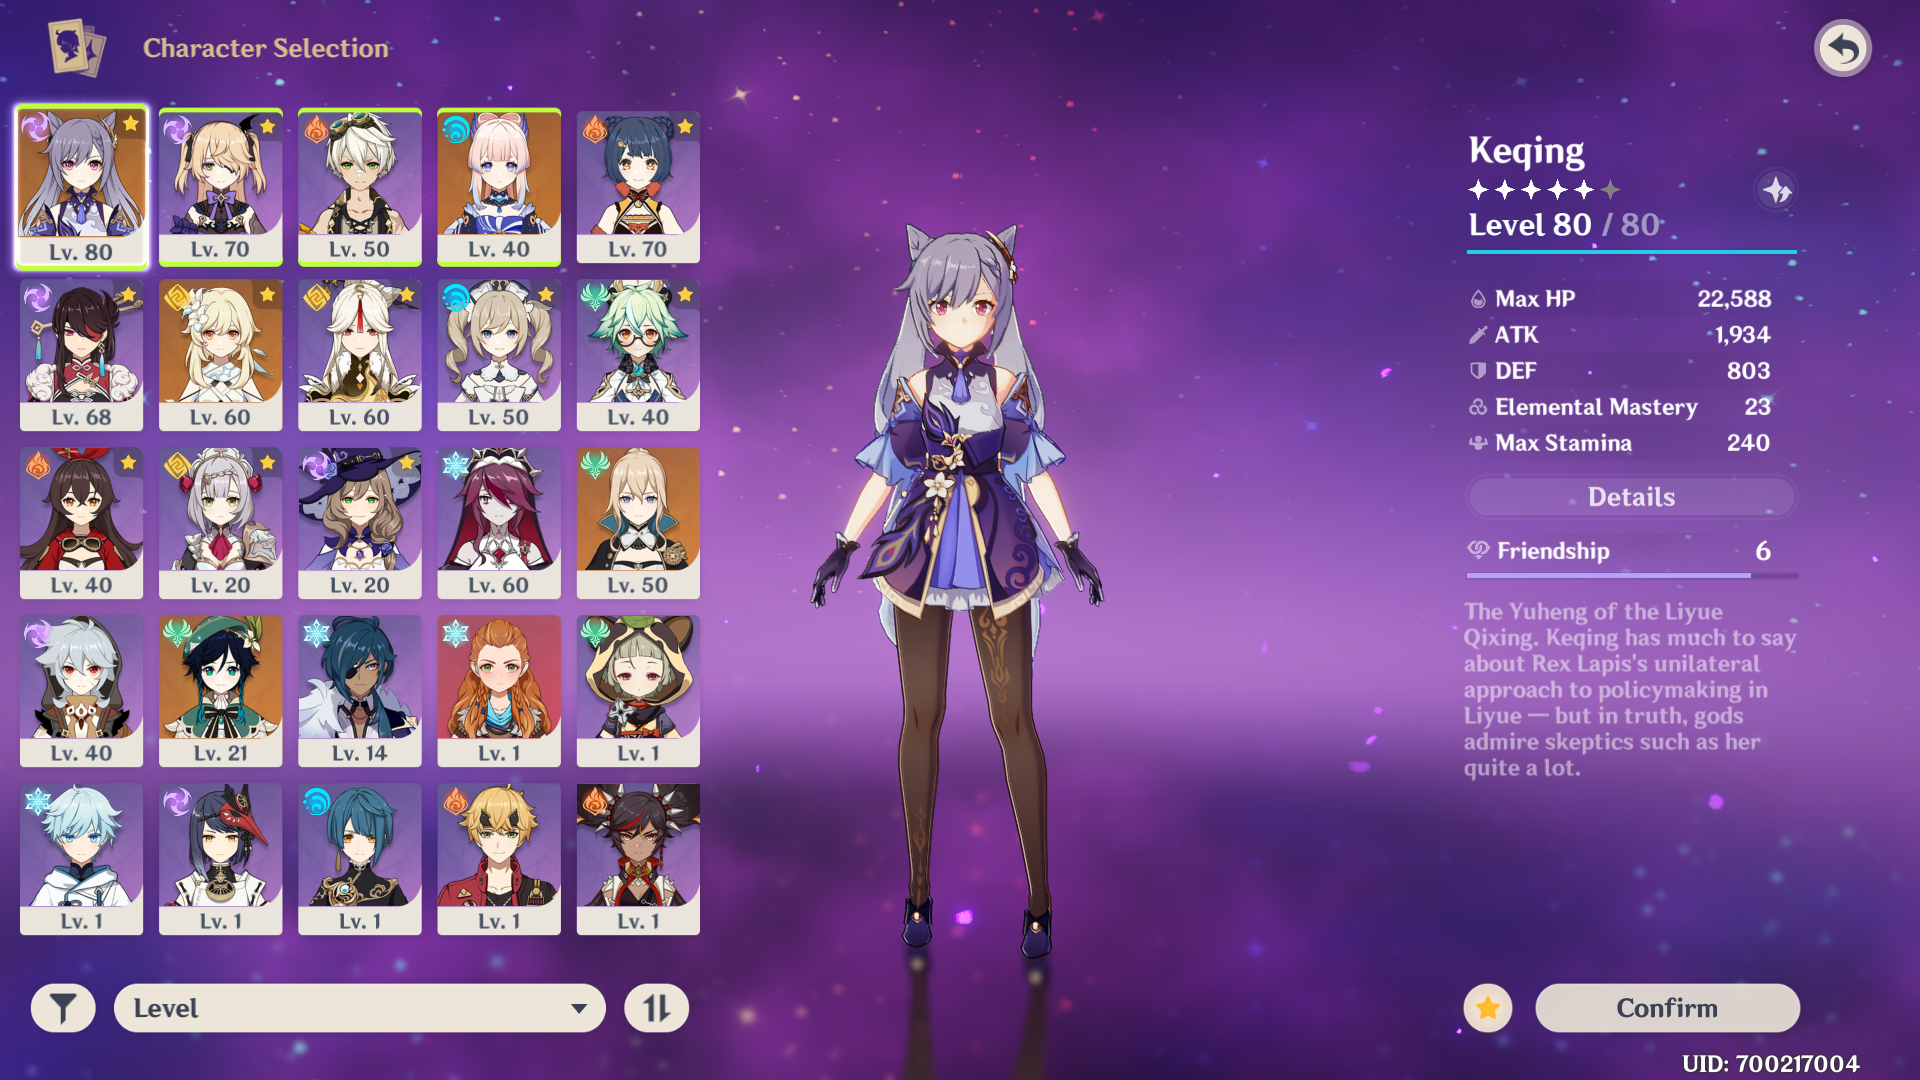Select Keqing's Lv. 80 portrait card

[x=82, y=187]
